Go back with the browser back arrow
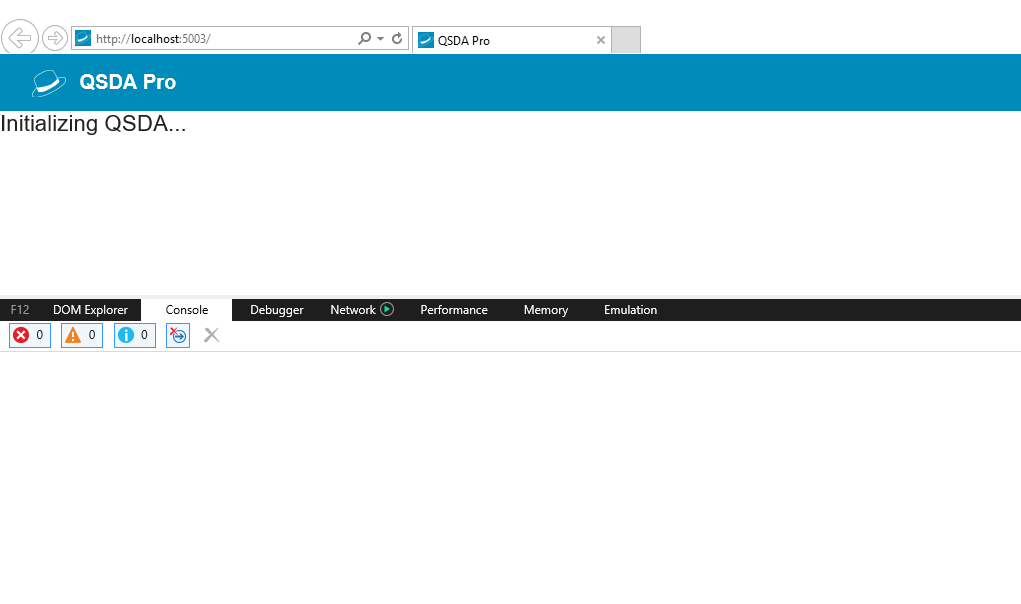The width and height of the screenshot is (1021, 604). [20, 37]
